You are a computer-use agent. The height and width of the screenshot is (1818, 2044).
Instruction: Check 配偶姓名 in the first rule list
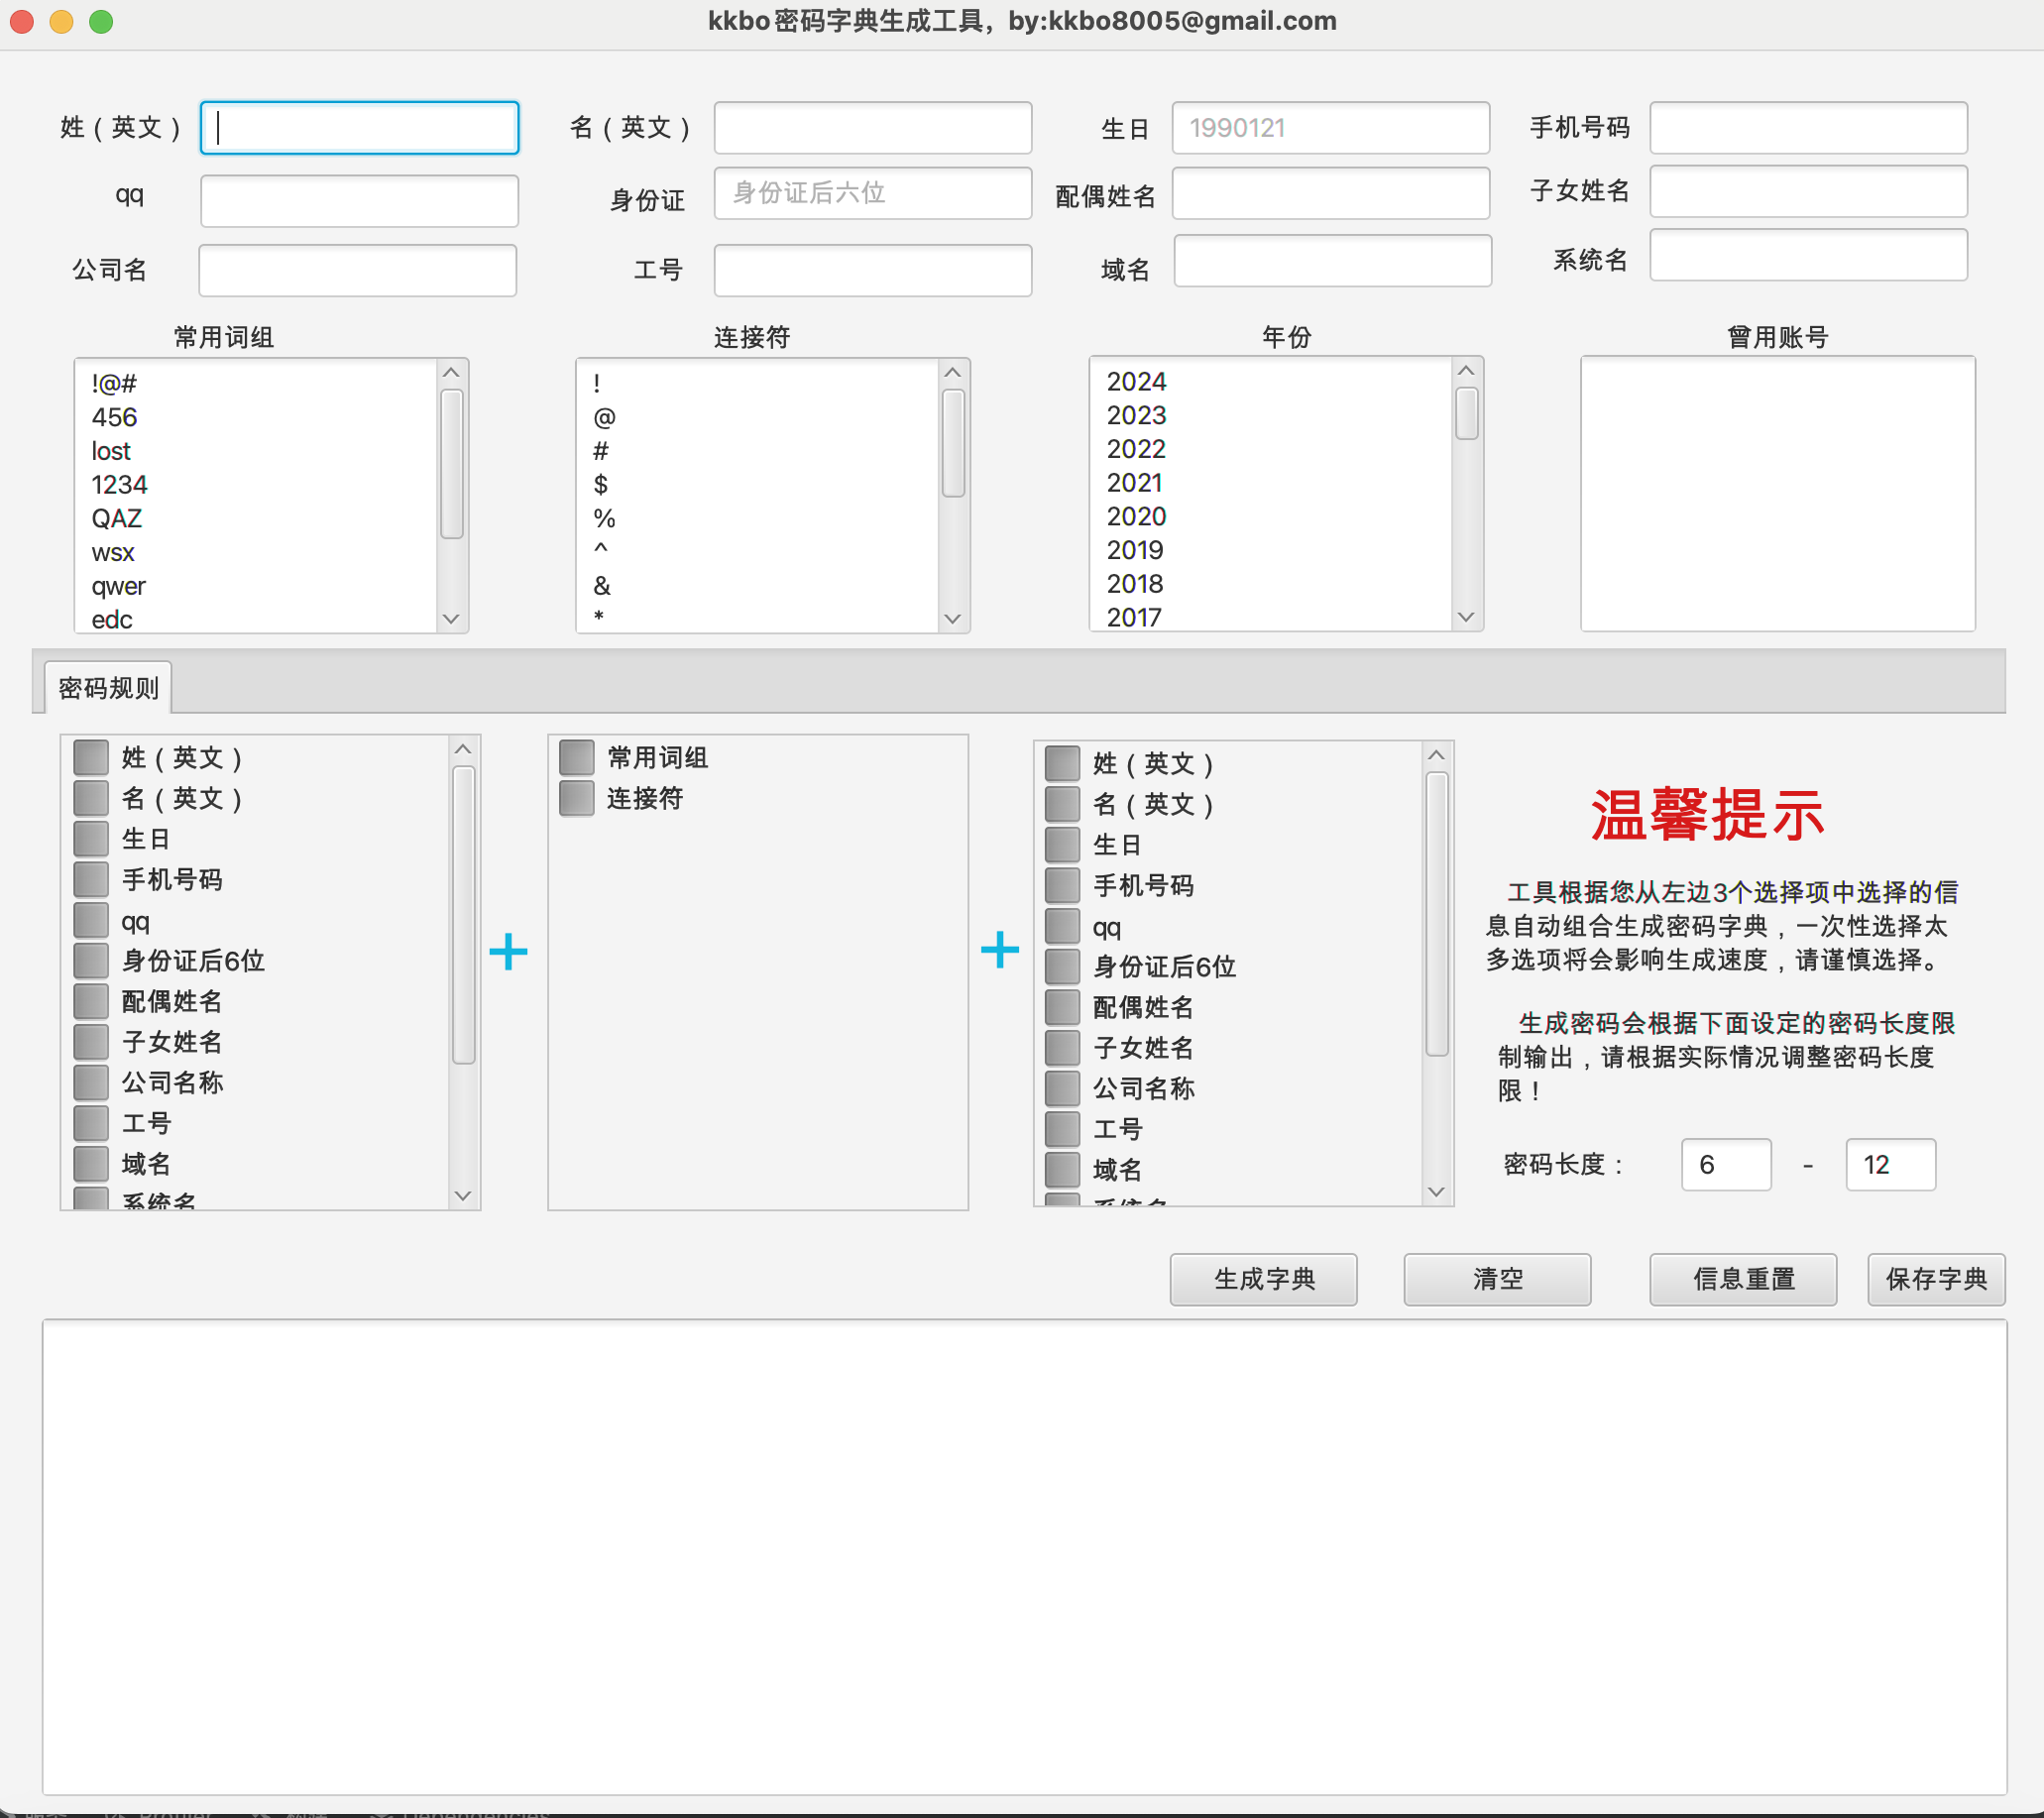point(91,1001)
